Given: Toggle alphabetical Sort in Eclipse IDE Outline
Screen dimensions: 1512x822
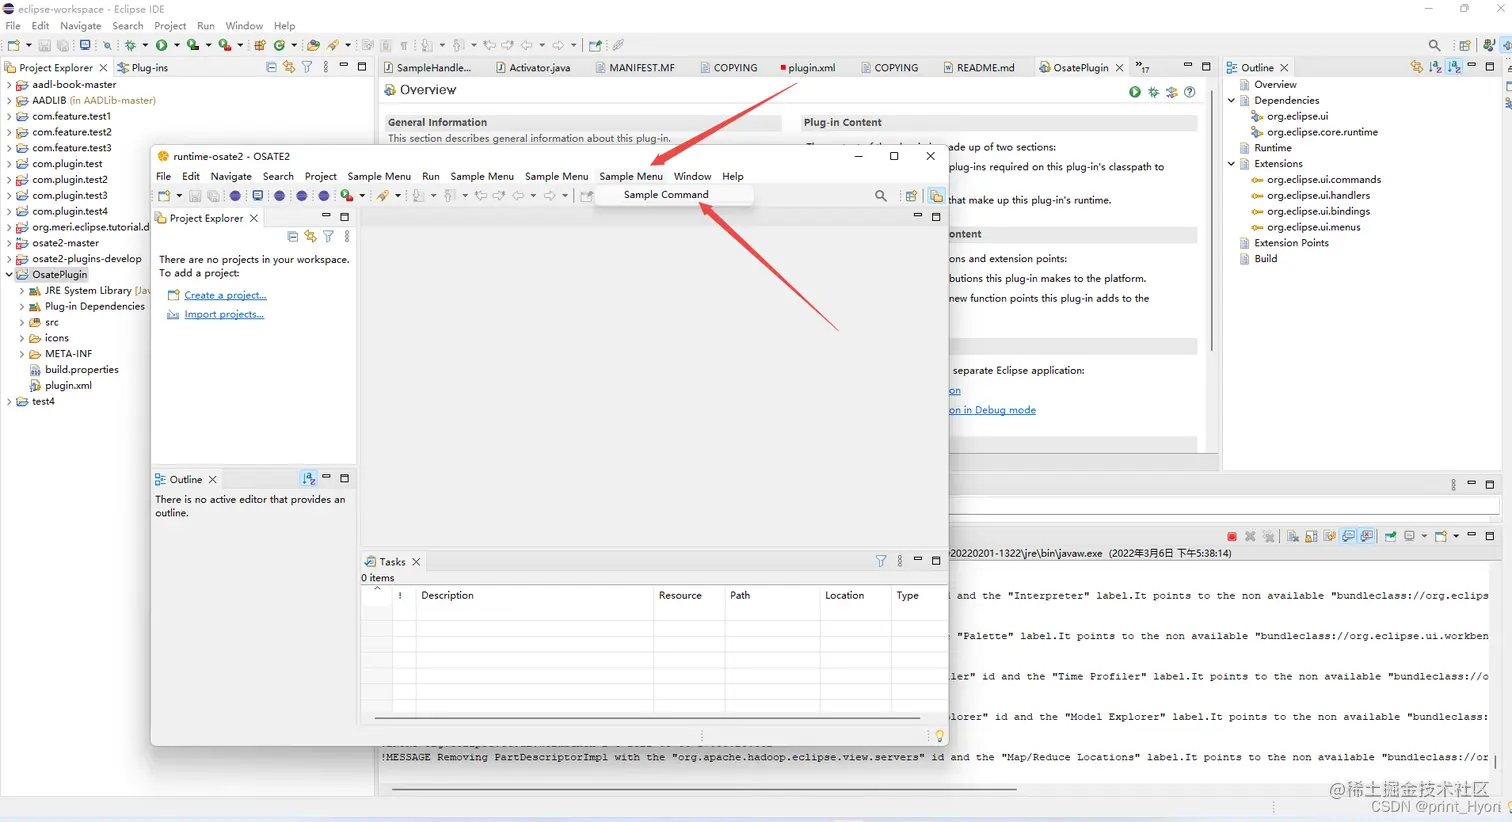Looking at the screenshot, I should 1435,67.
